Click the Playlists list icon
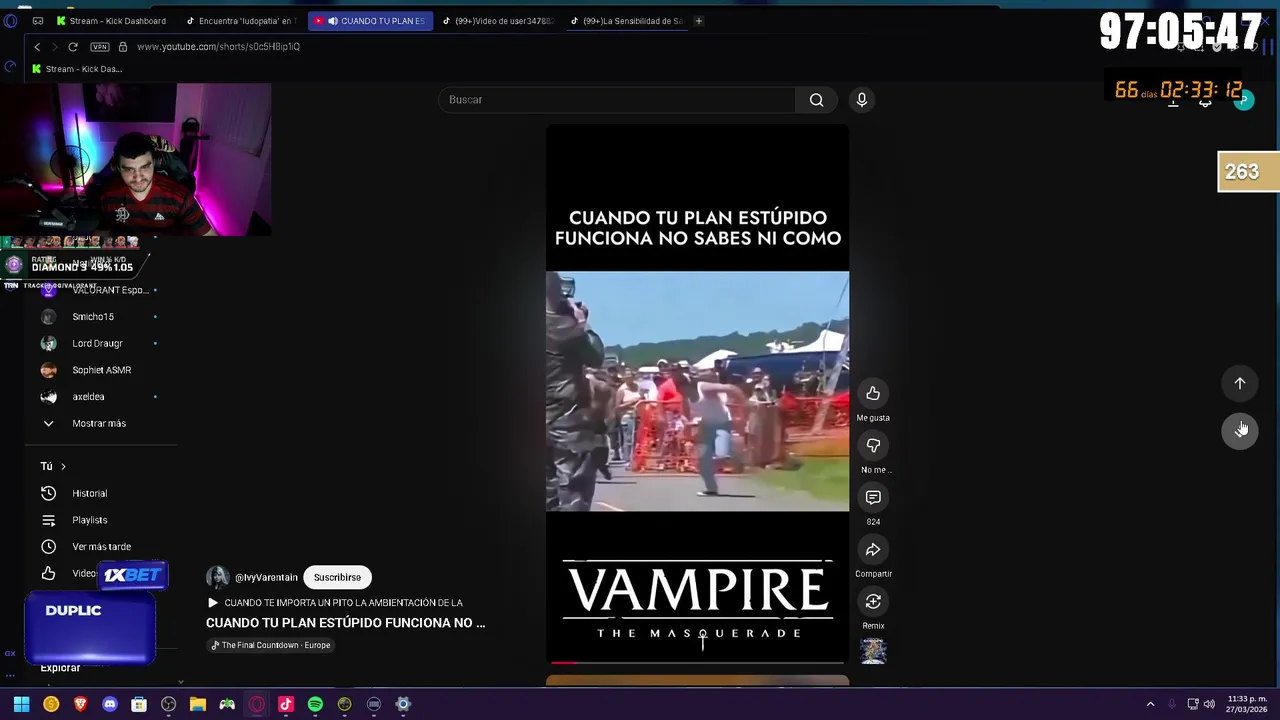Screen dimensions: 1280x720 tap(48, 520)
